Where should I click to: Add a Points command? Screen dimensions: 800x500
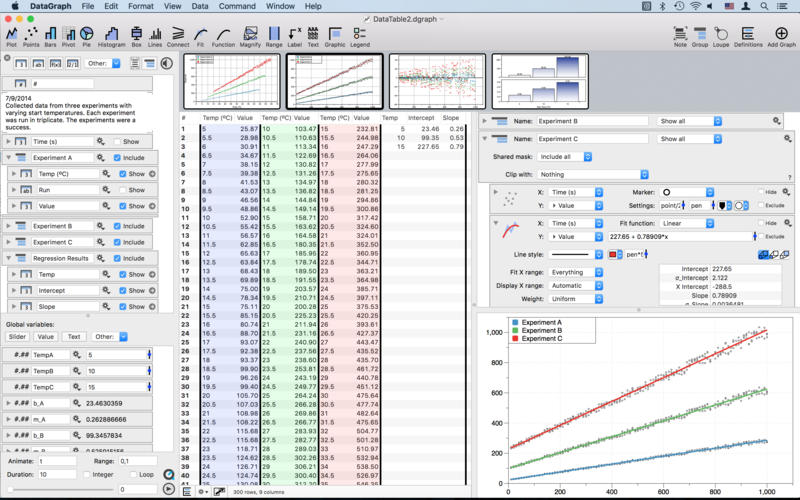(31, 37)
